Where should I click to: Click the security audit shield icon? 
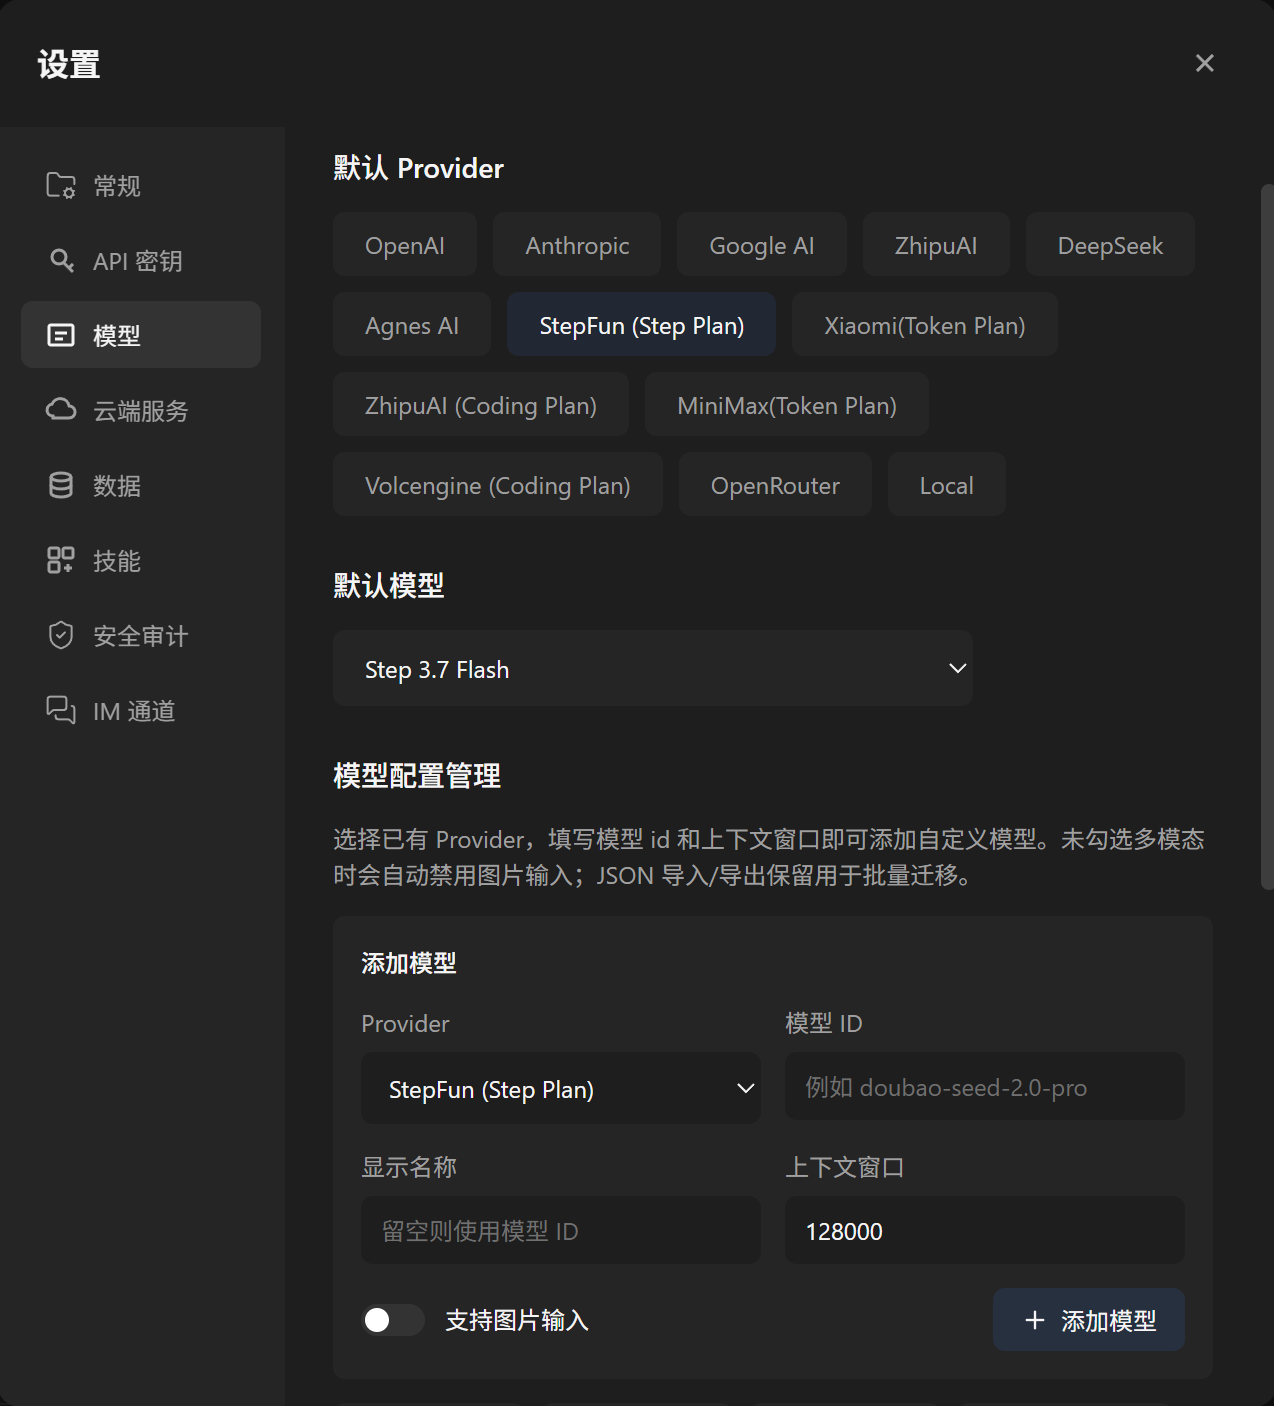click(61, 635)
